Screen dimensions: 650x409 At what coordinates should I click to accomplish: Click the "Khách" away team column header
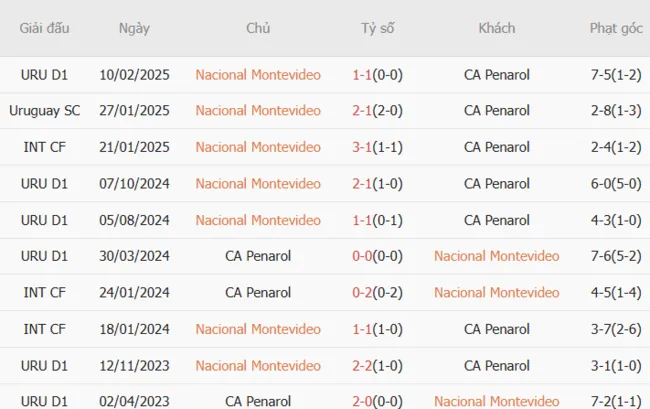point(497,28)
